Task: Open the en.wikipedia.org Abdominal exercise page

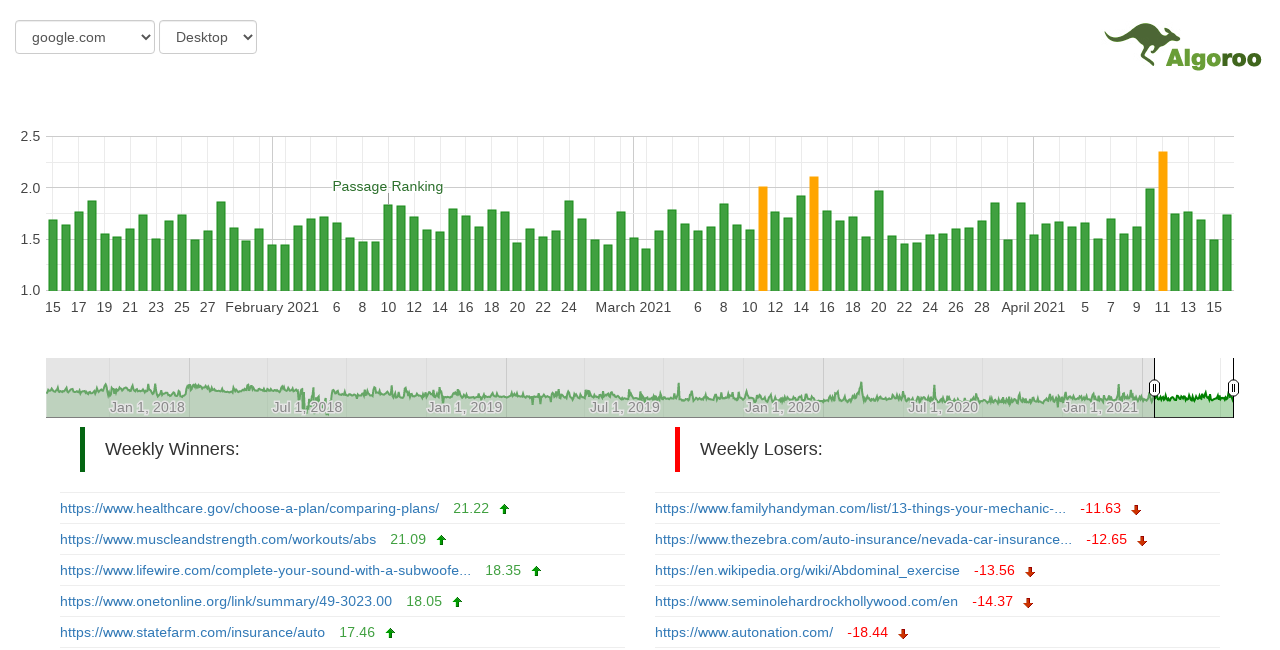Action: [x=807, y=570]
